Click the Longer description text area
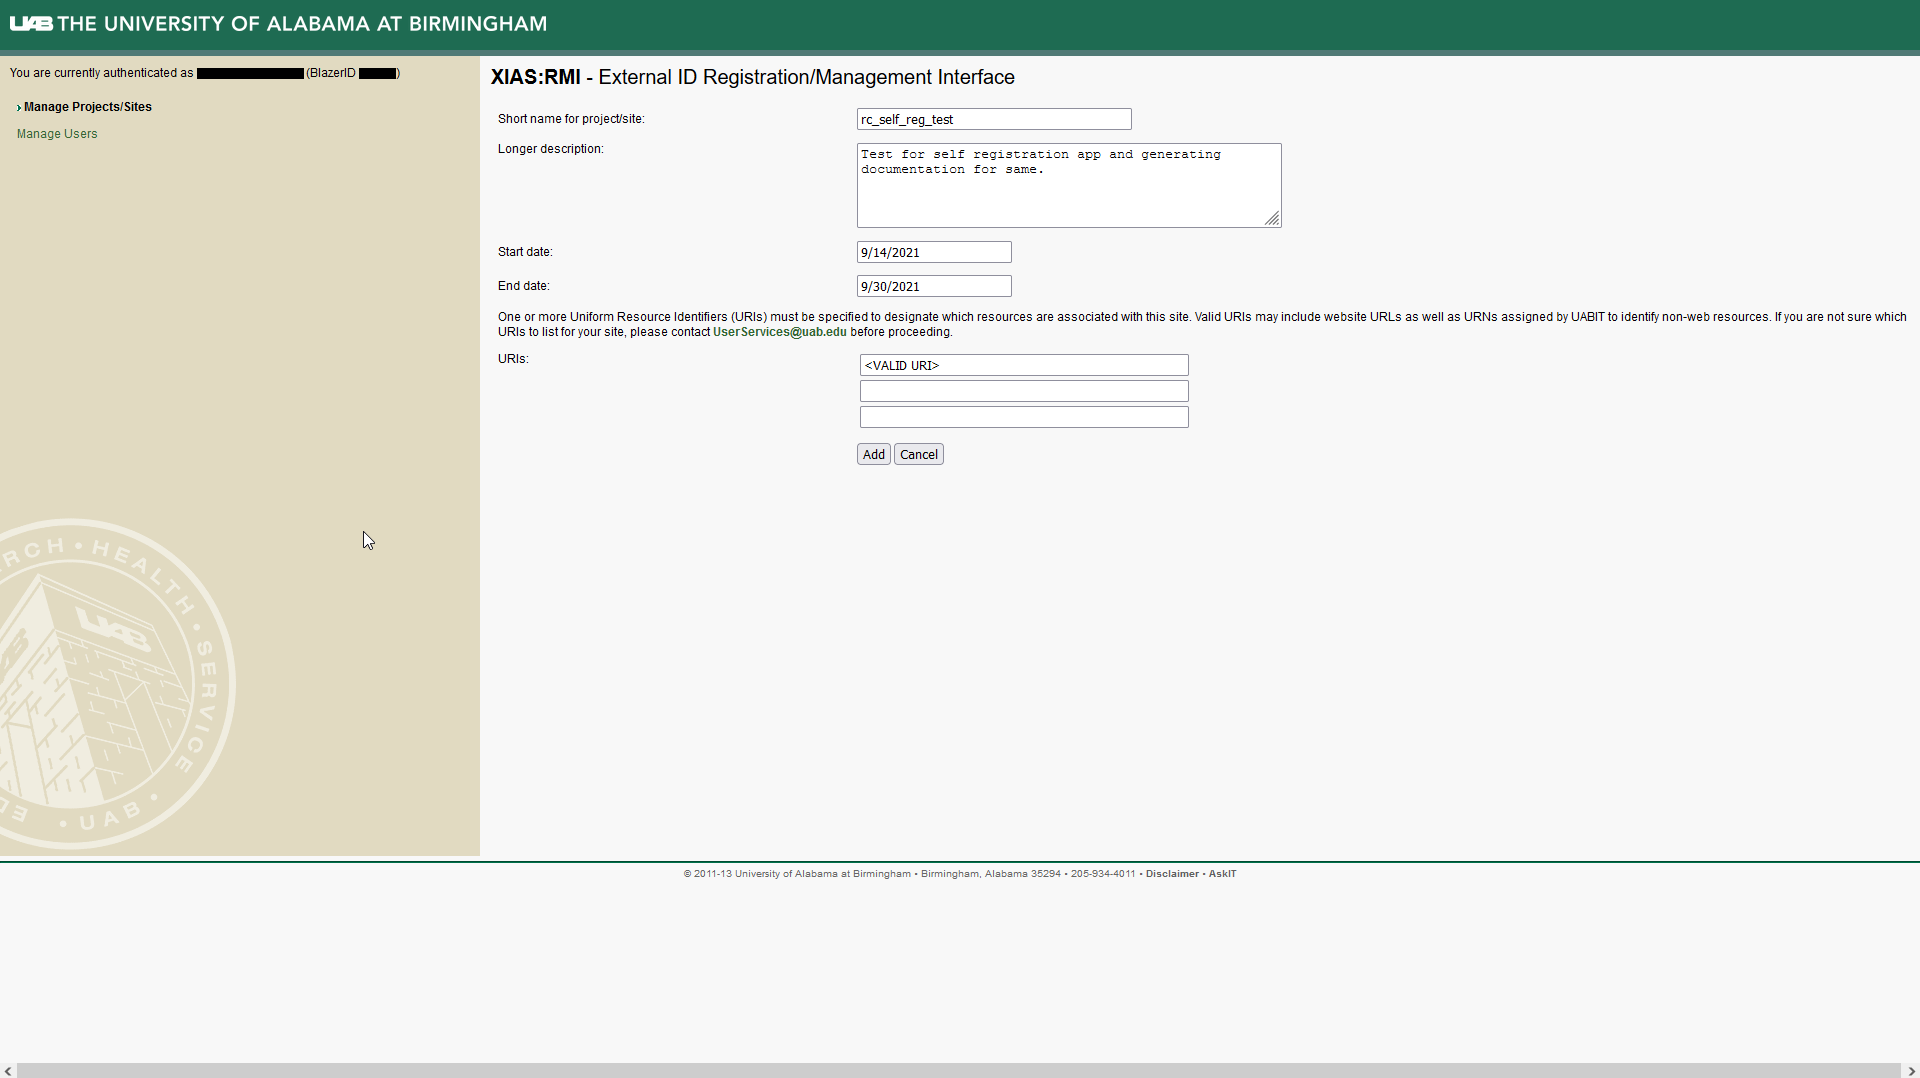Image resolution: width=1920 pixels, height=1078 pixels. 1069,185
